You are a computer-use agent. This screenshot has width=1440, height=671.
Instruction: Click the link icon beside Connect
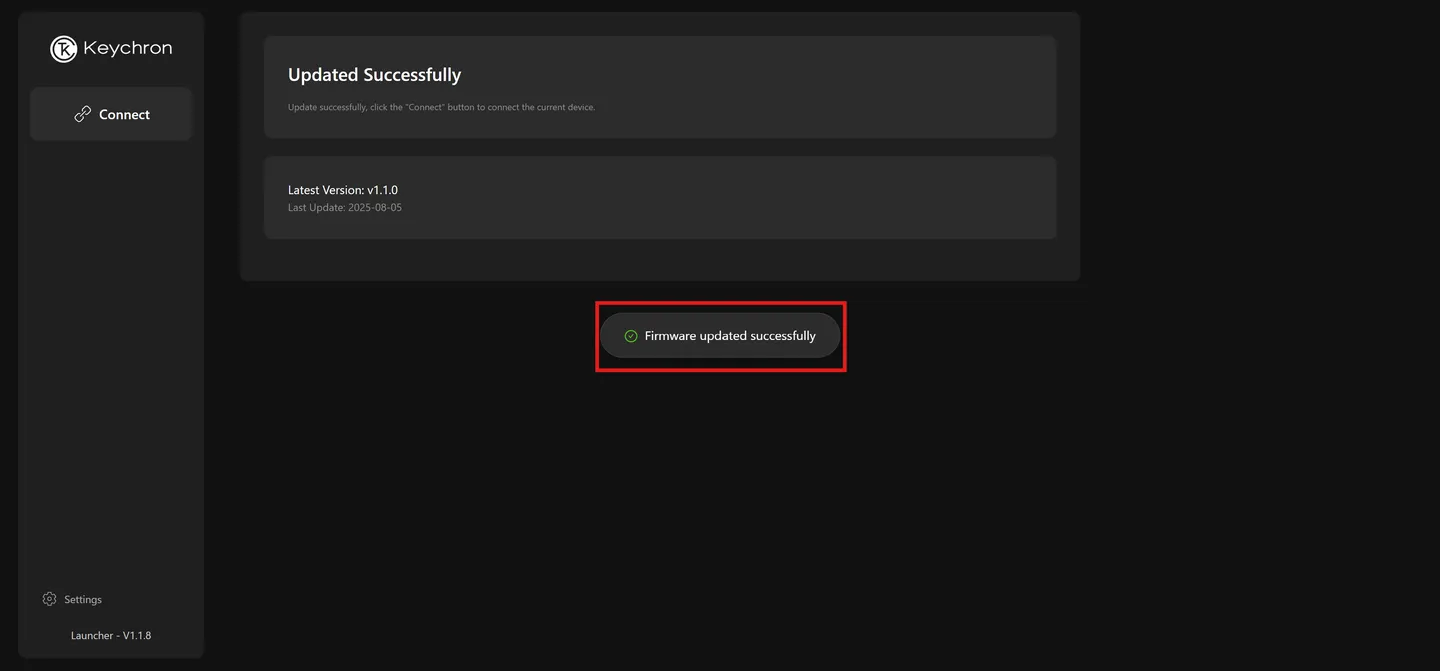point(83,114)
